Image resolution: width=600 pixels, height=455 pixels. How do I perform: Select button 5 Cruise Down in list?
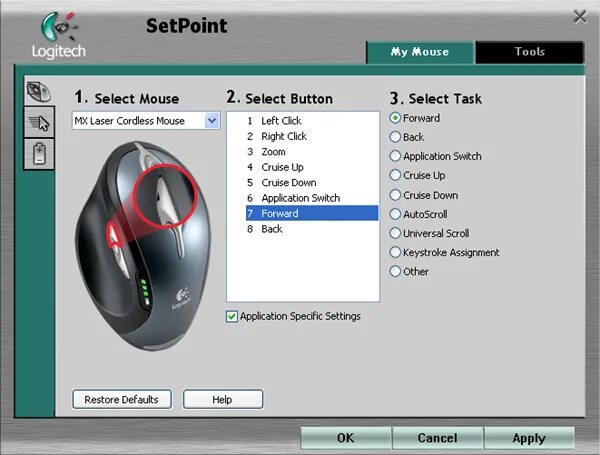312,183
